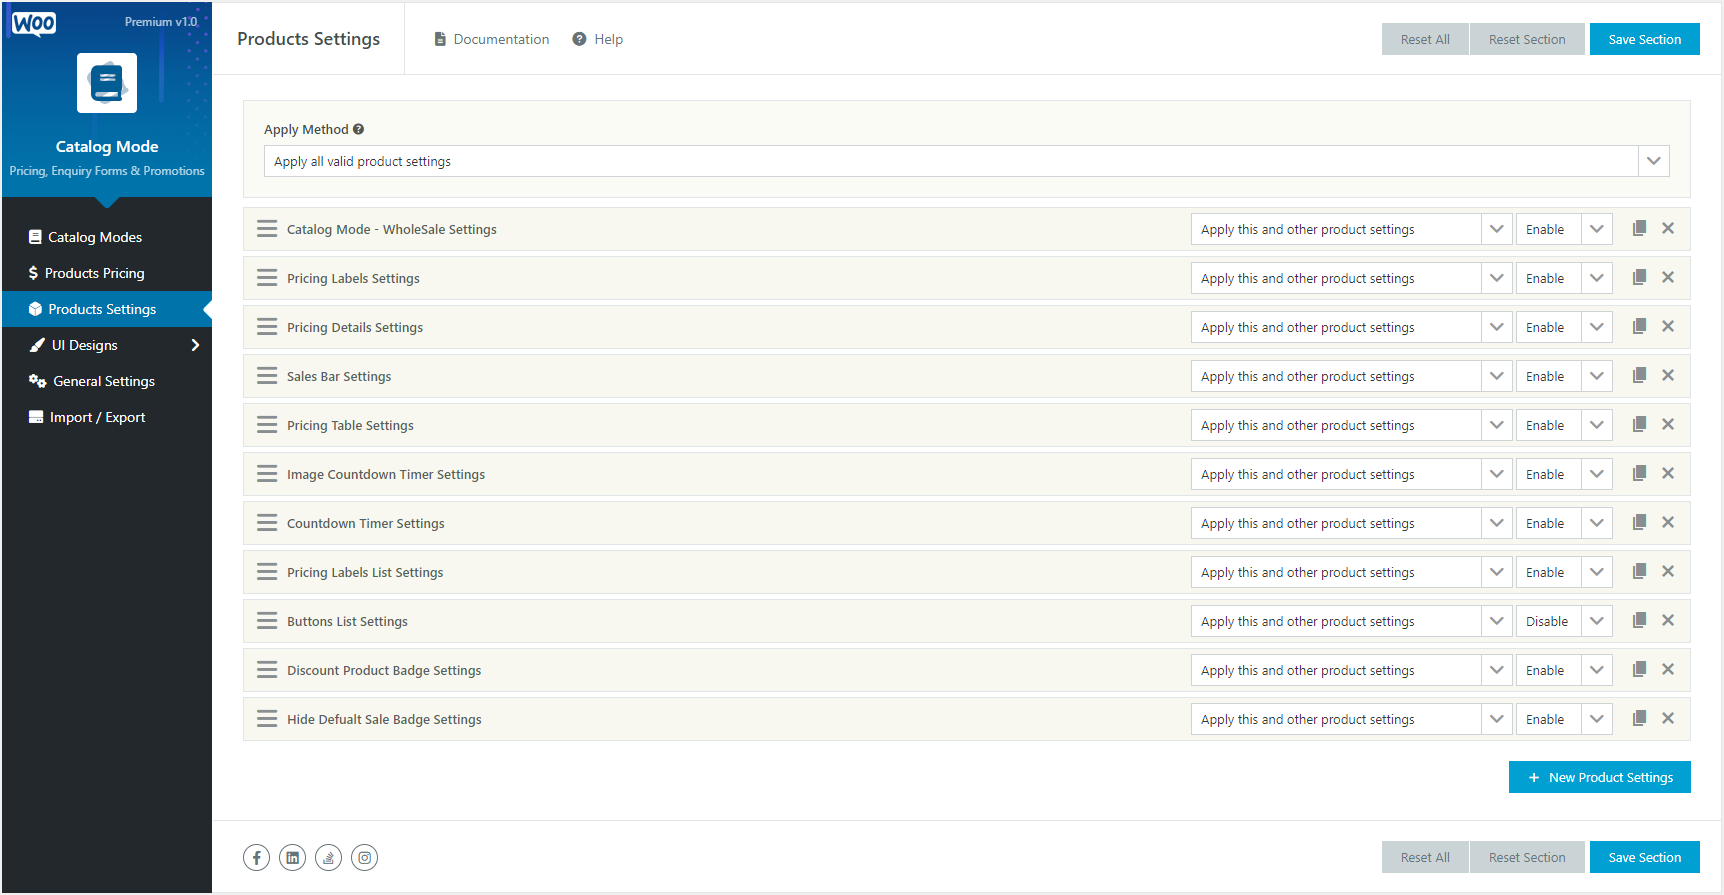Open Enable dropdown for Hide Defualt Sale Badge Settings

coord(1564,719)
